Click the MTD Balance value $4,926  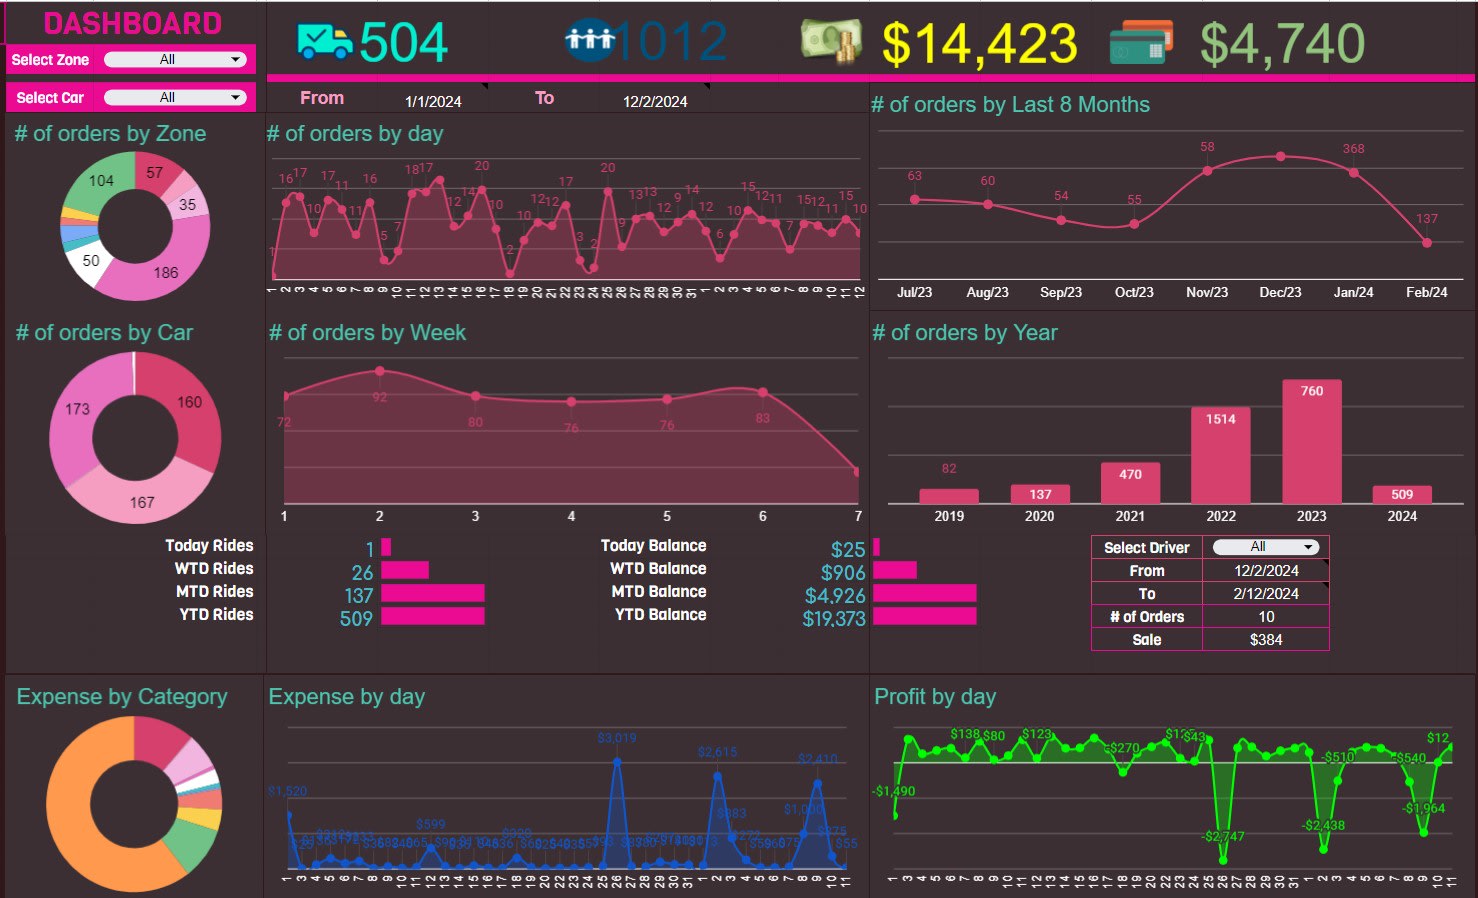(835, 595)
